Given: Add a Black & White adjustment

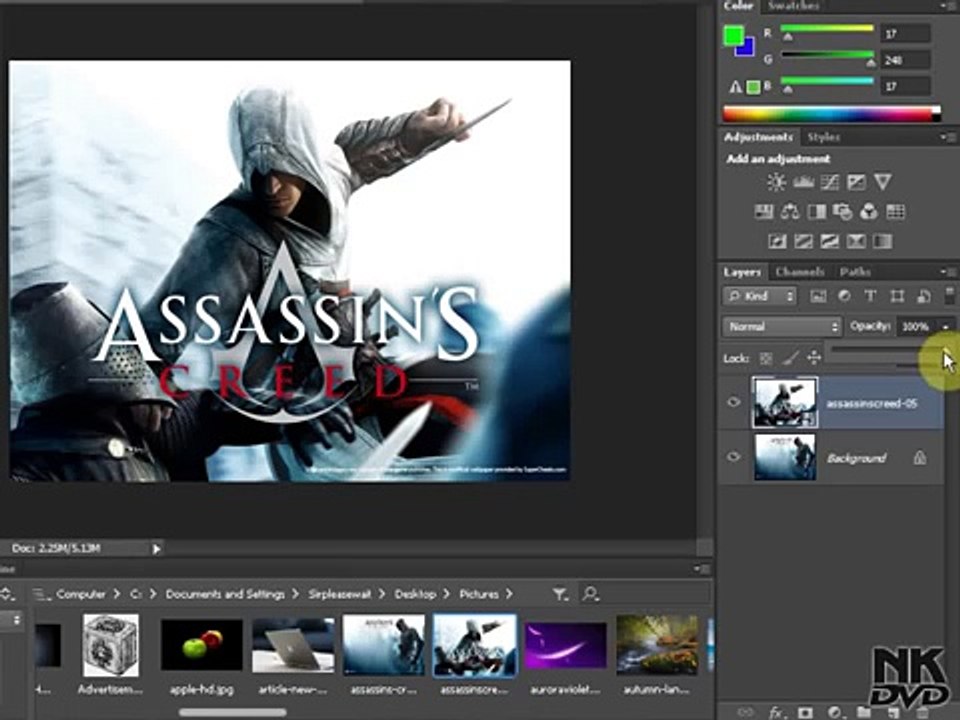Looking at the screenshot, I should pyautogui.click(x=817, y=212).
